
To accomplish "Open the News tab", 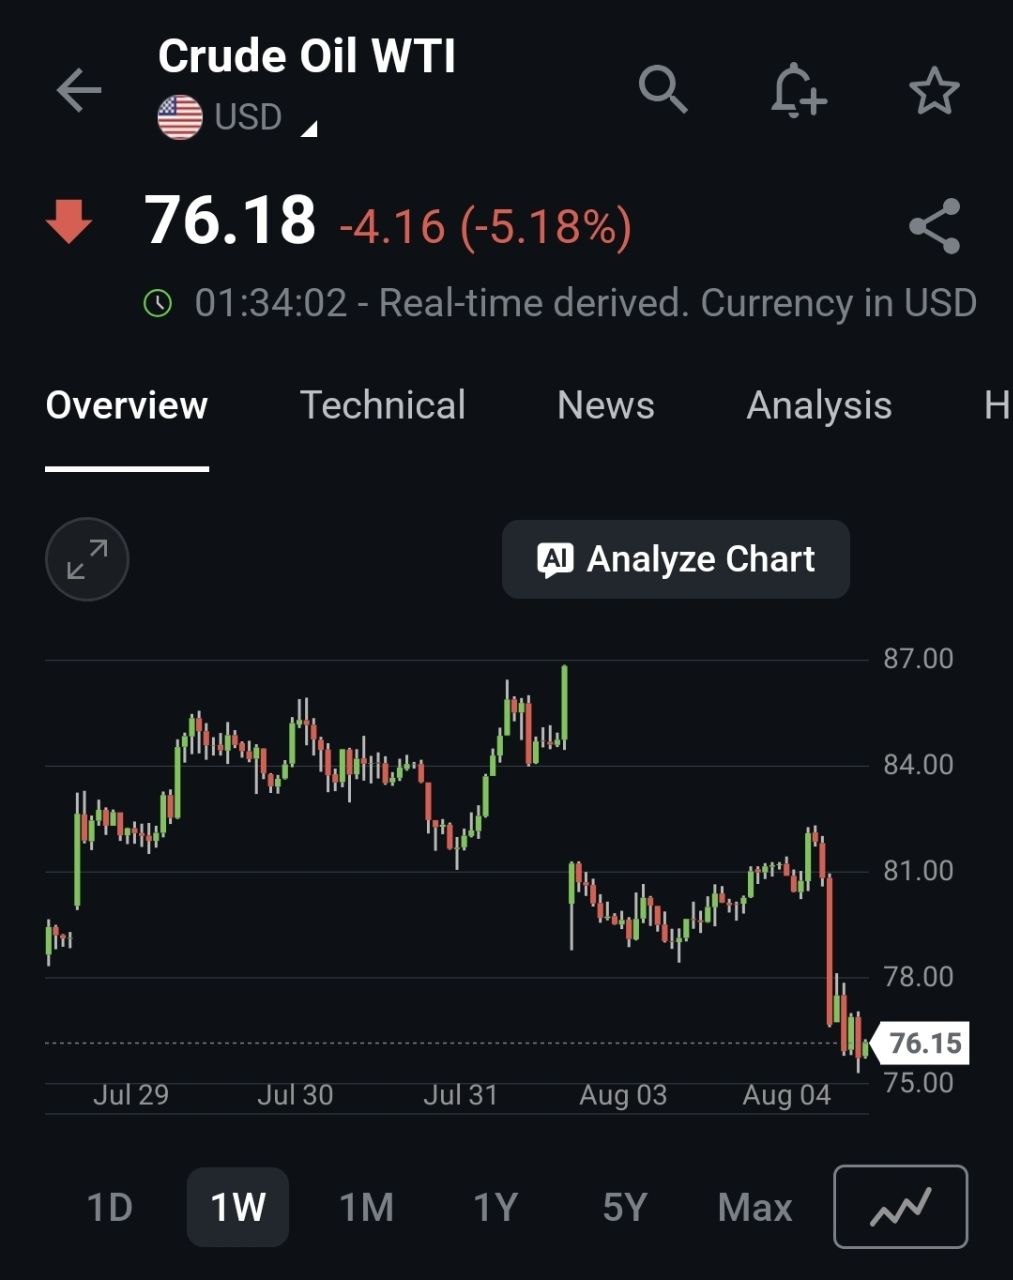I will tap(606, 405).
